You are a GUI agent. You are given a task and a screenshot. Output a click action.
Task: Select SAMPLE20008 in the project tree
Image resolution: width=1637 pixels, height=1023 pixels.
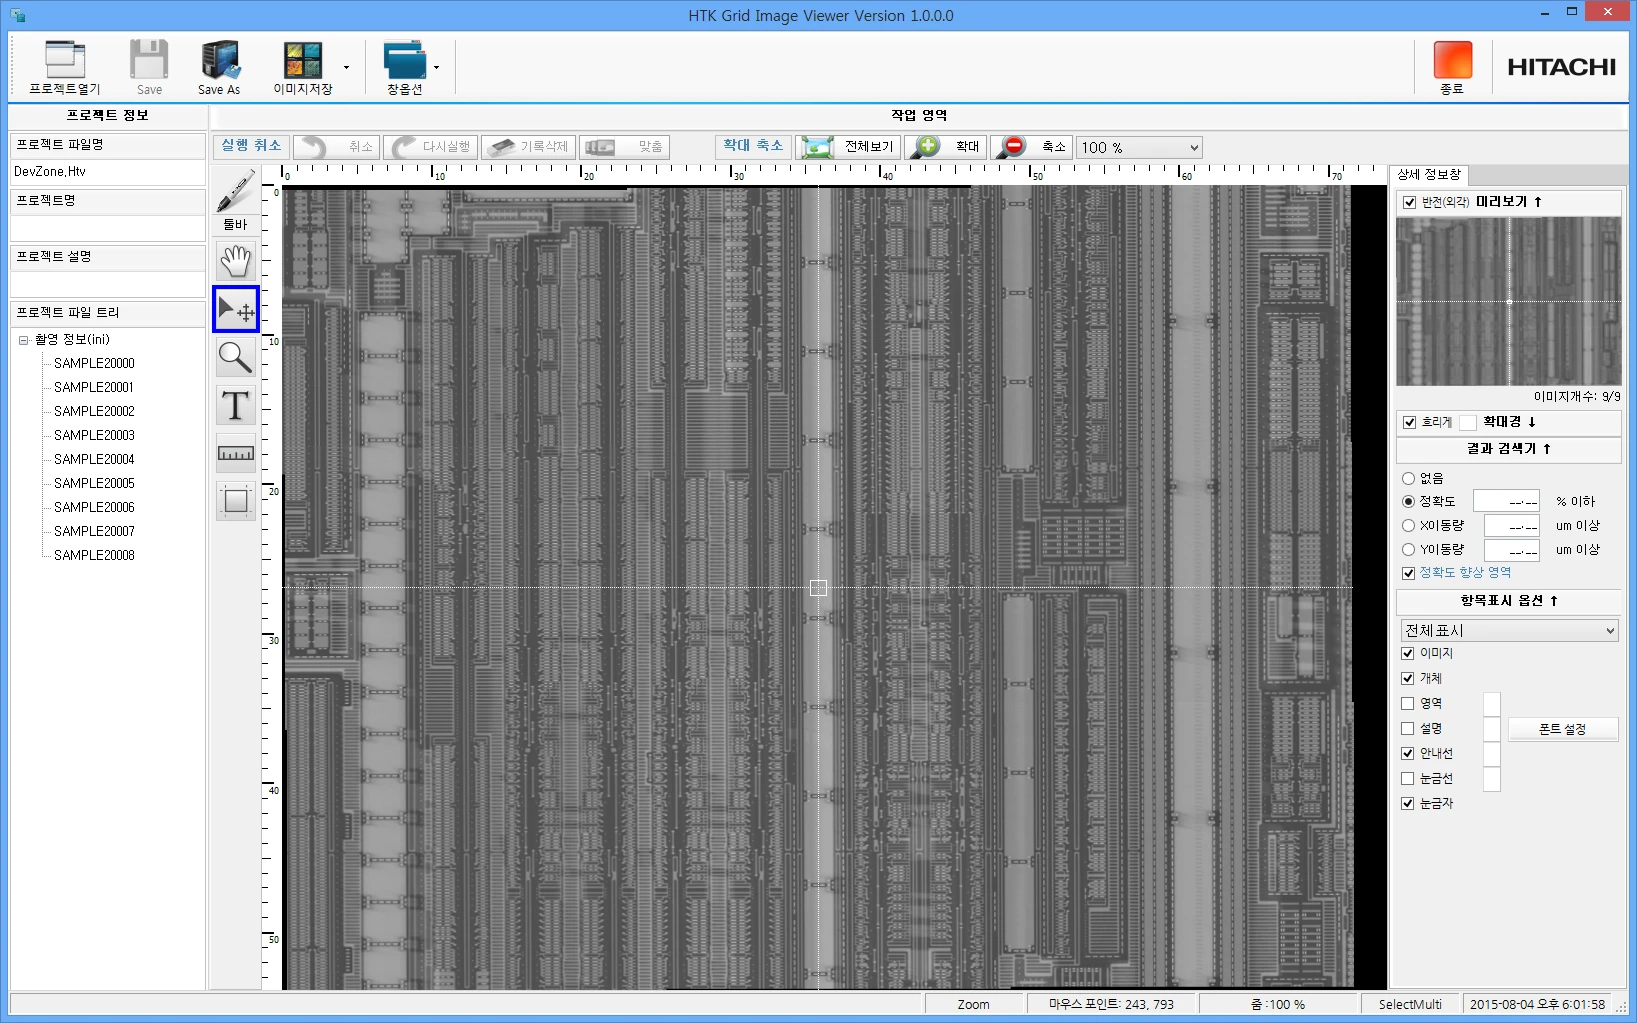coord(94,555)
